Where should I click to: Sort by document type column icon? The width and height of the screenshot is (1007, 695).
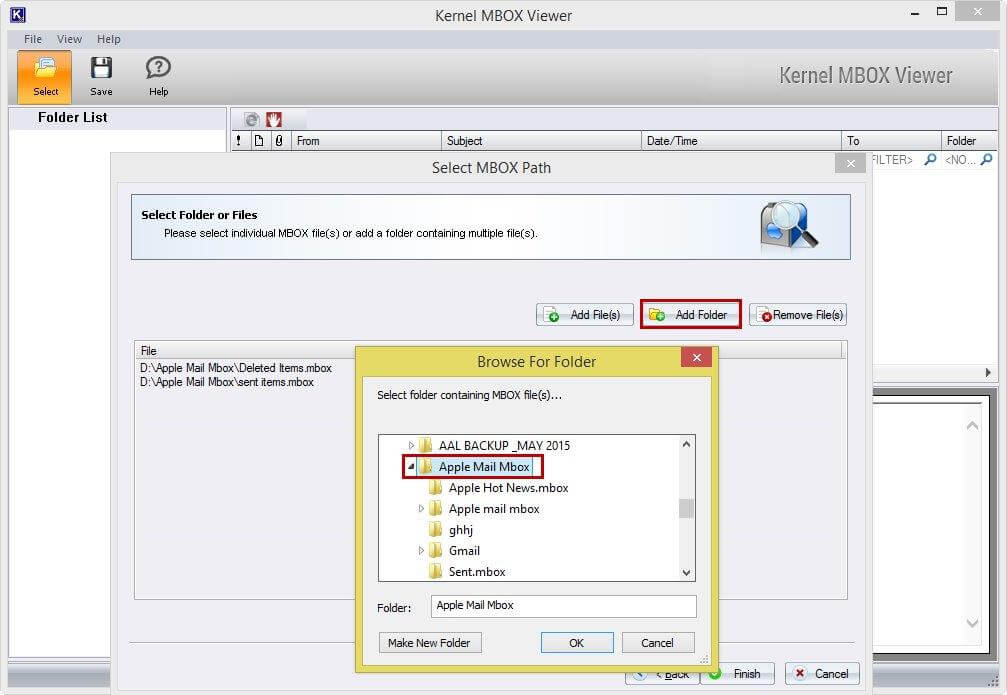tap(259, 141)
